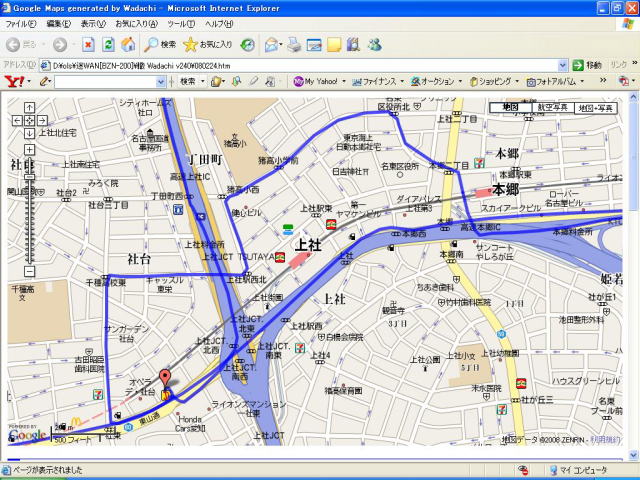
Task: Pan the map left arrow
Action: (17, 120)
